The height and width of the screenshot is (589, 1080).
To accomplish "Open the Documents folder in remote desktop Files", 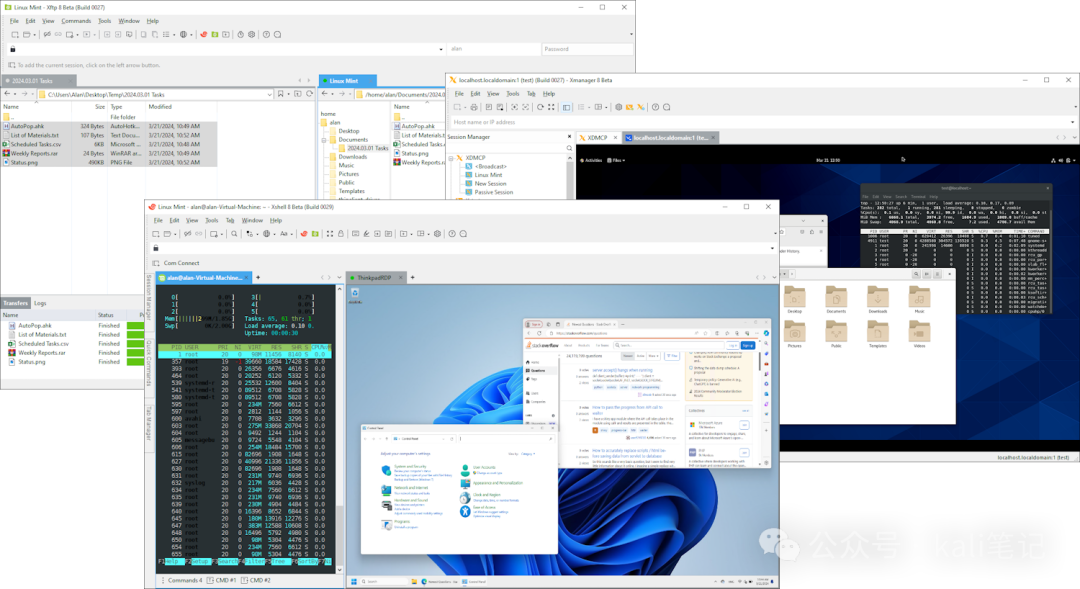I will tap(836, 300).
